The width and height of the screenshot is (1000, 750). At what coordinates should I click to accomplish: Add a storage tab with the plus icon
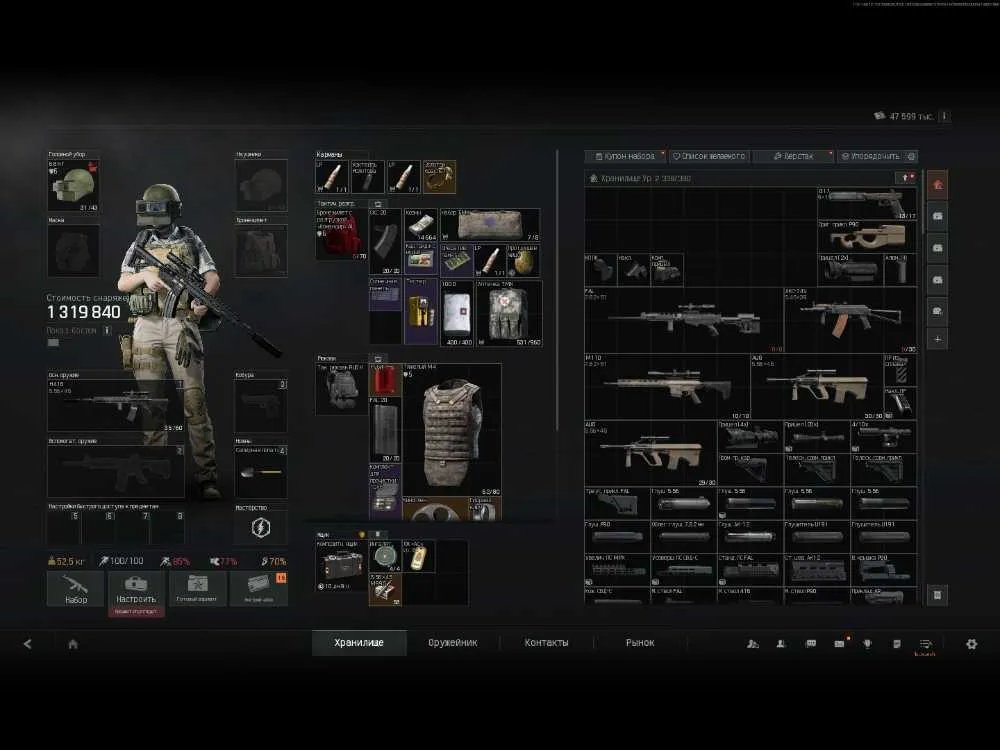937,339
